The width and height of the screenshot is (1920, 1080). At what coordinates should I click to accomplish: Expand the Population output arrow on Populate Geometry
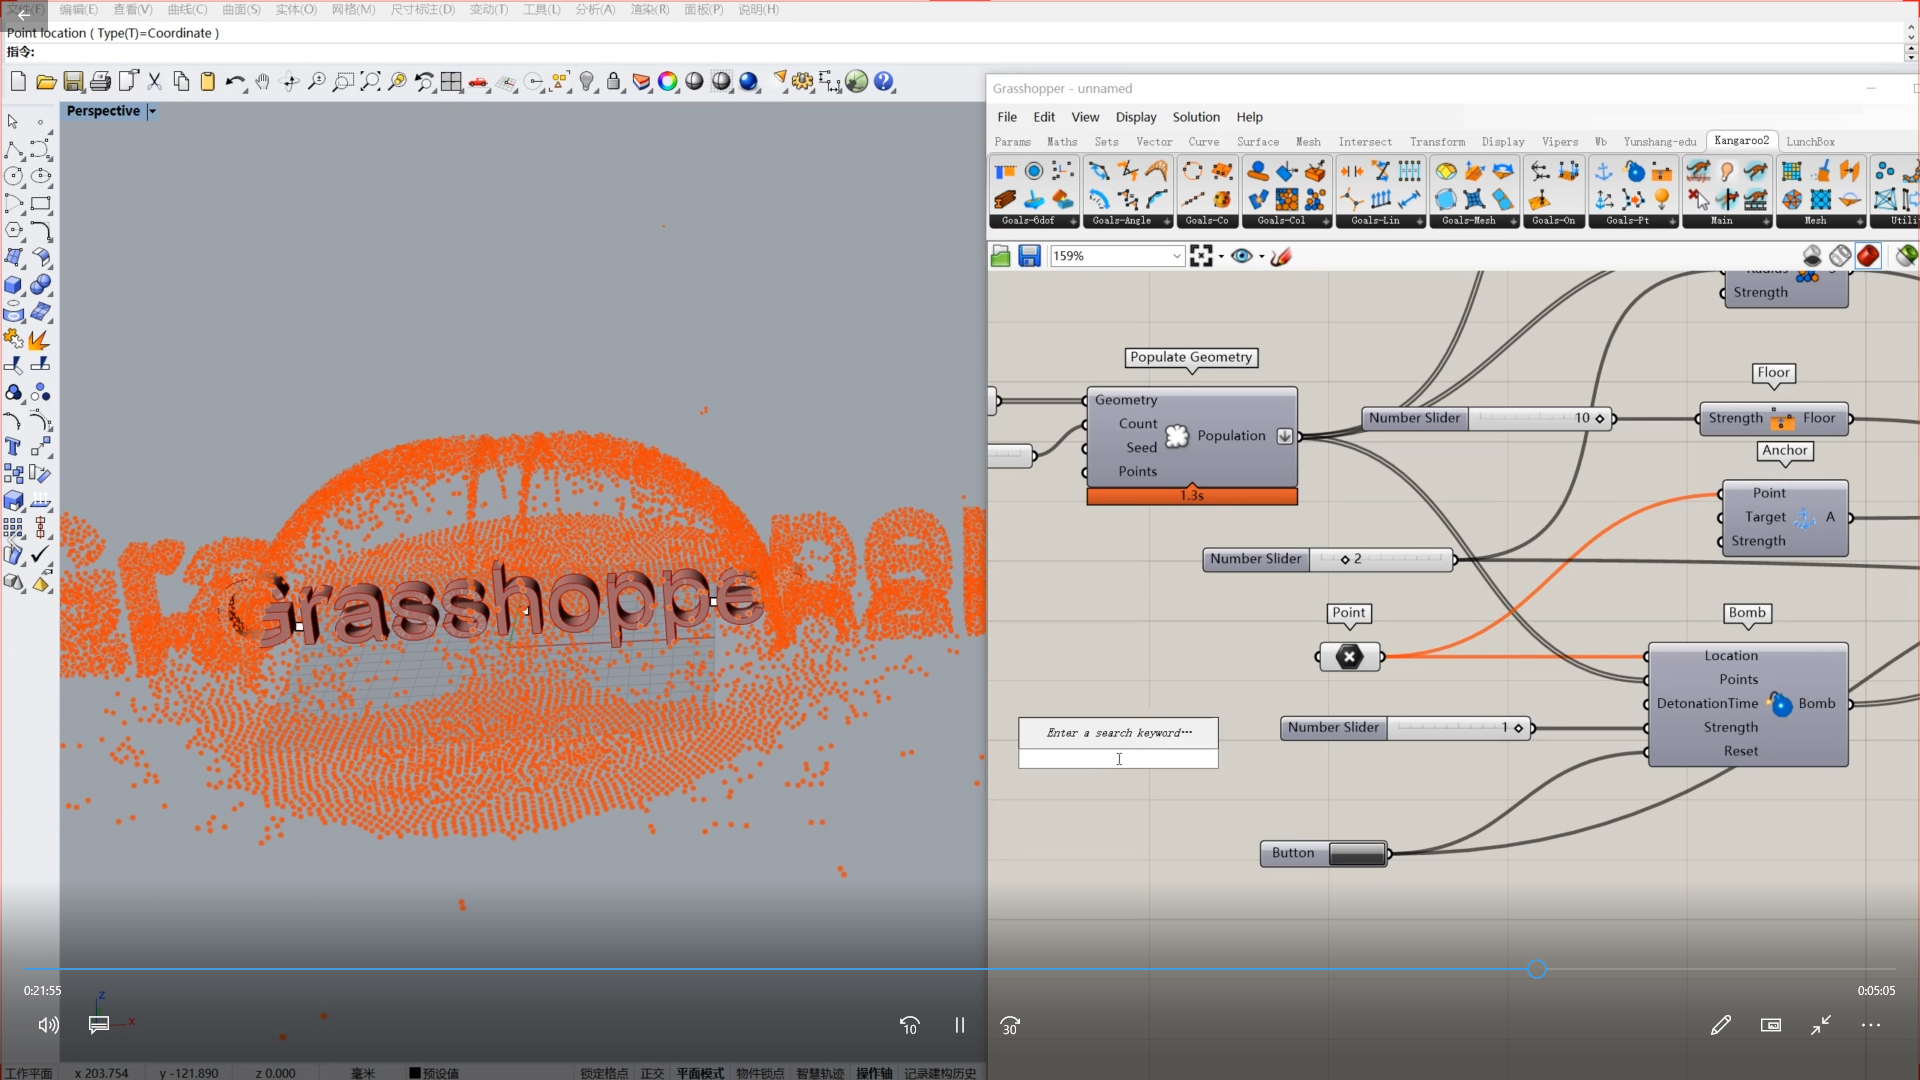1285,437
